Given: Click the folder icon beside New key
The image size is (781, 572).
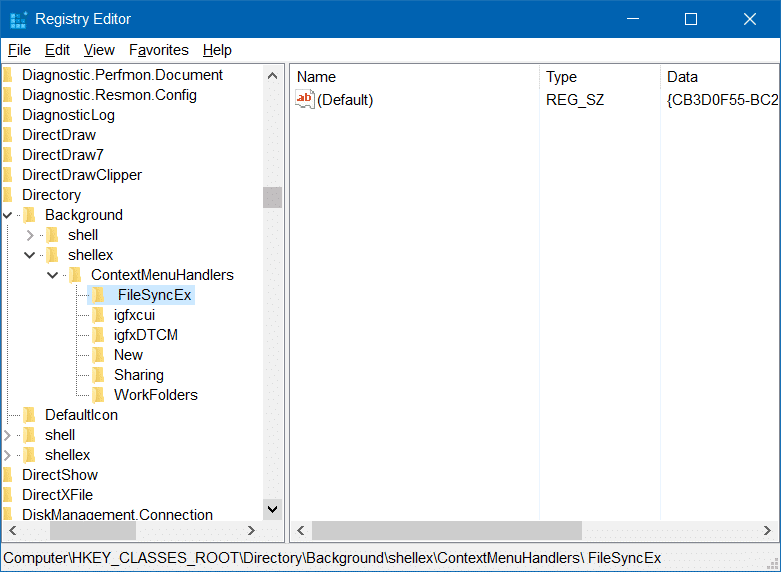Looking at the screenshot, I should (x=99, y=355).
